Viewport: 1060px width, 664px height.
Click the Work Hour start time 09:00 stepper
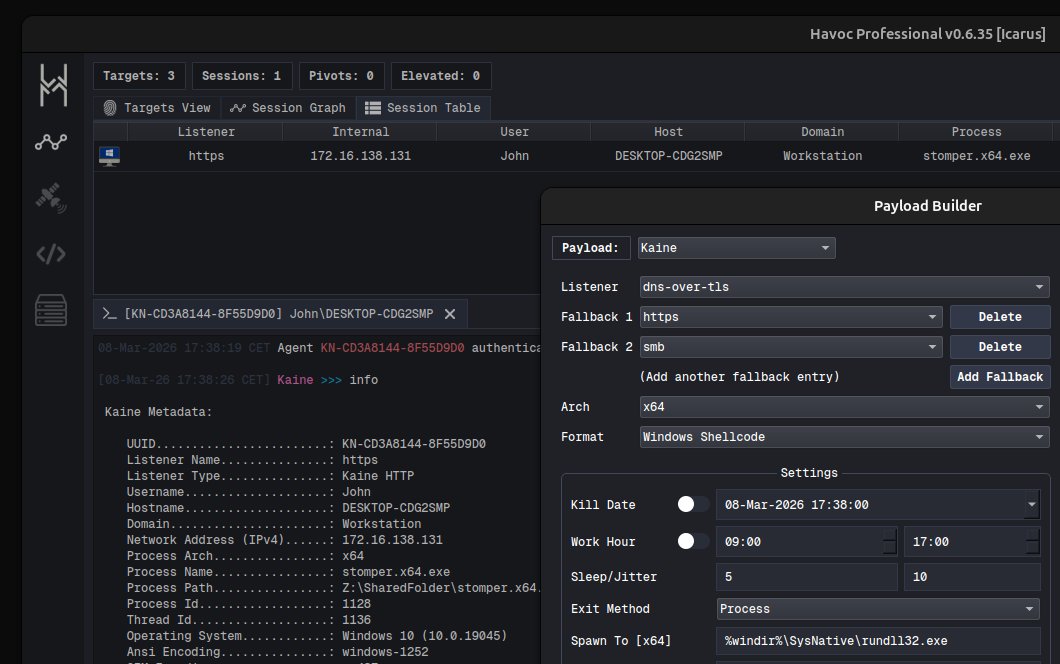point(889,541)
